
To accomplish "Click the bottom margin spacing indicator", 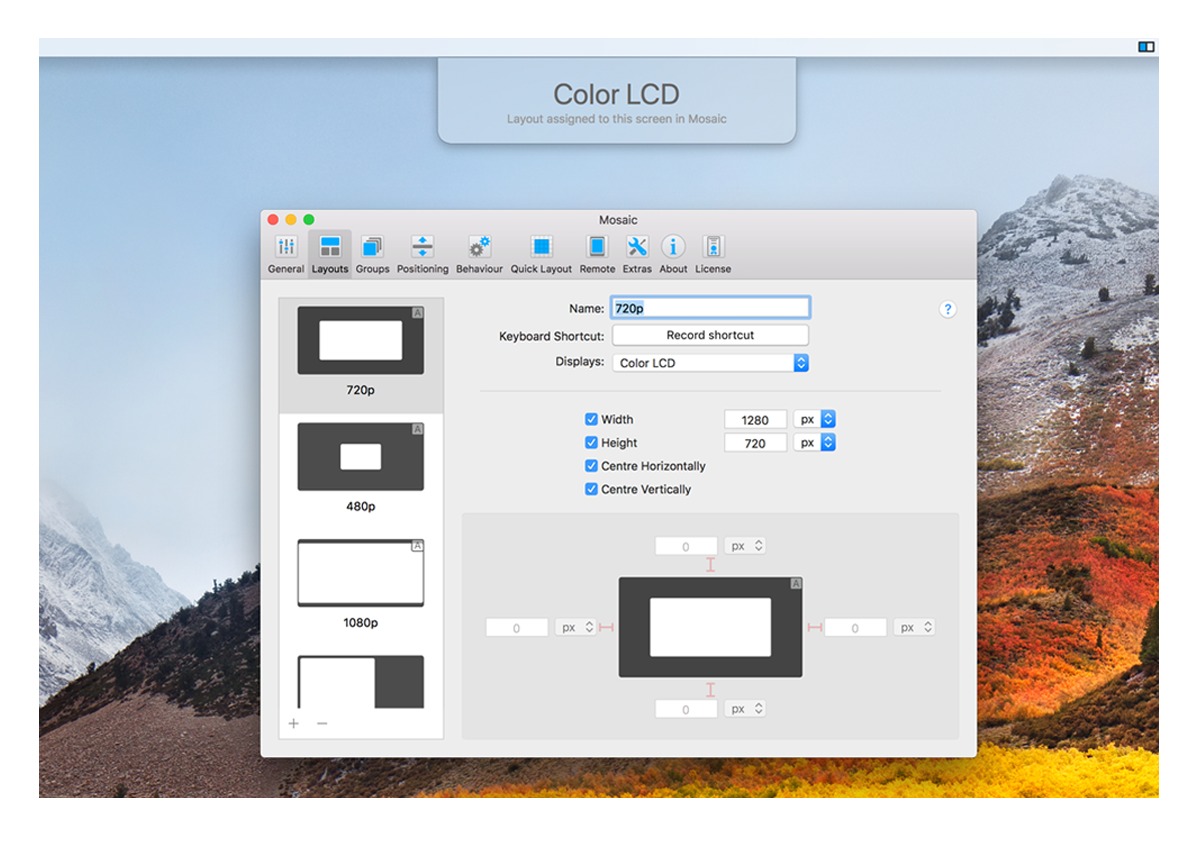I will tap(711, 690).
